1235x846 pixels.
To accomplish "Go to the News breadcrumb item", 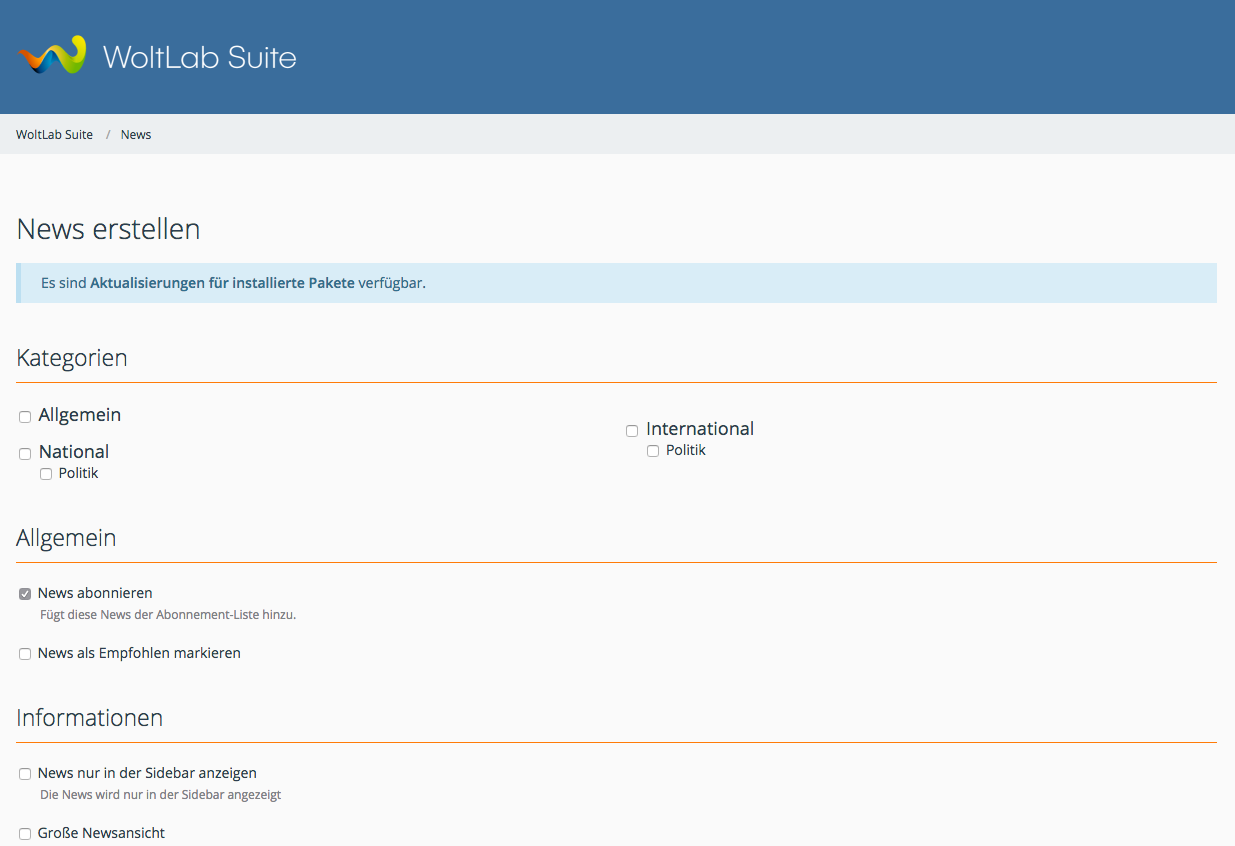I will 136,135.
